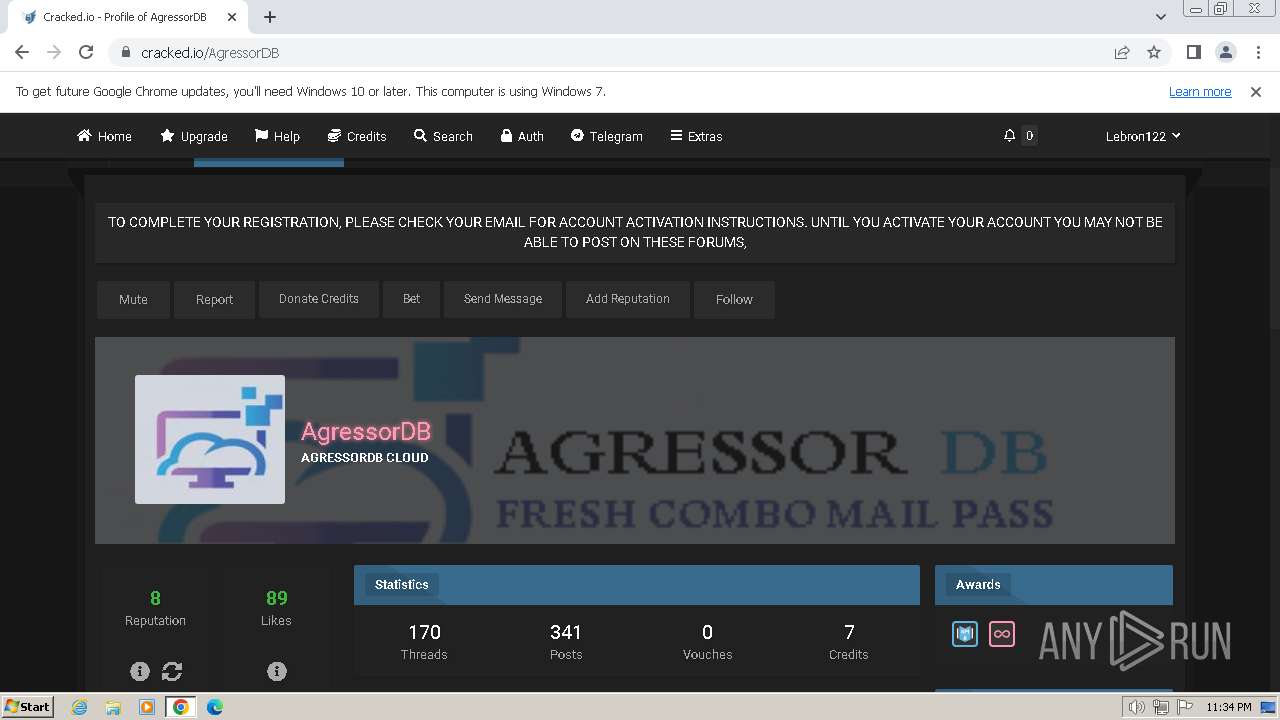Screen dimensions: 1280x720
Task: Click the info icon under Likes
Action: 277,671
